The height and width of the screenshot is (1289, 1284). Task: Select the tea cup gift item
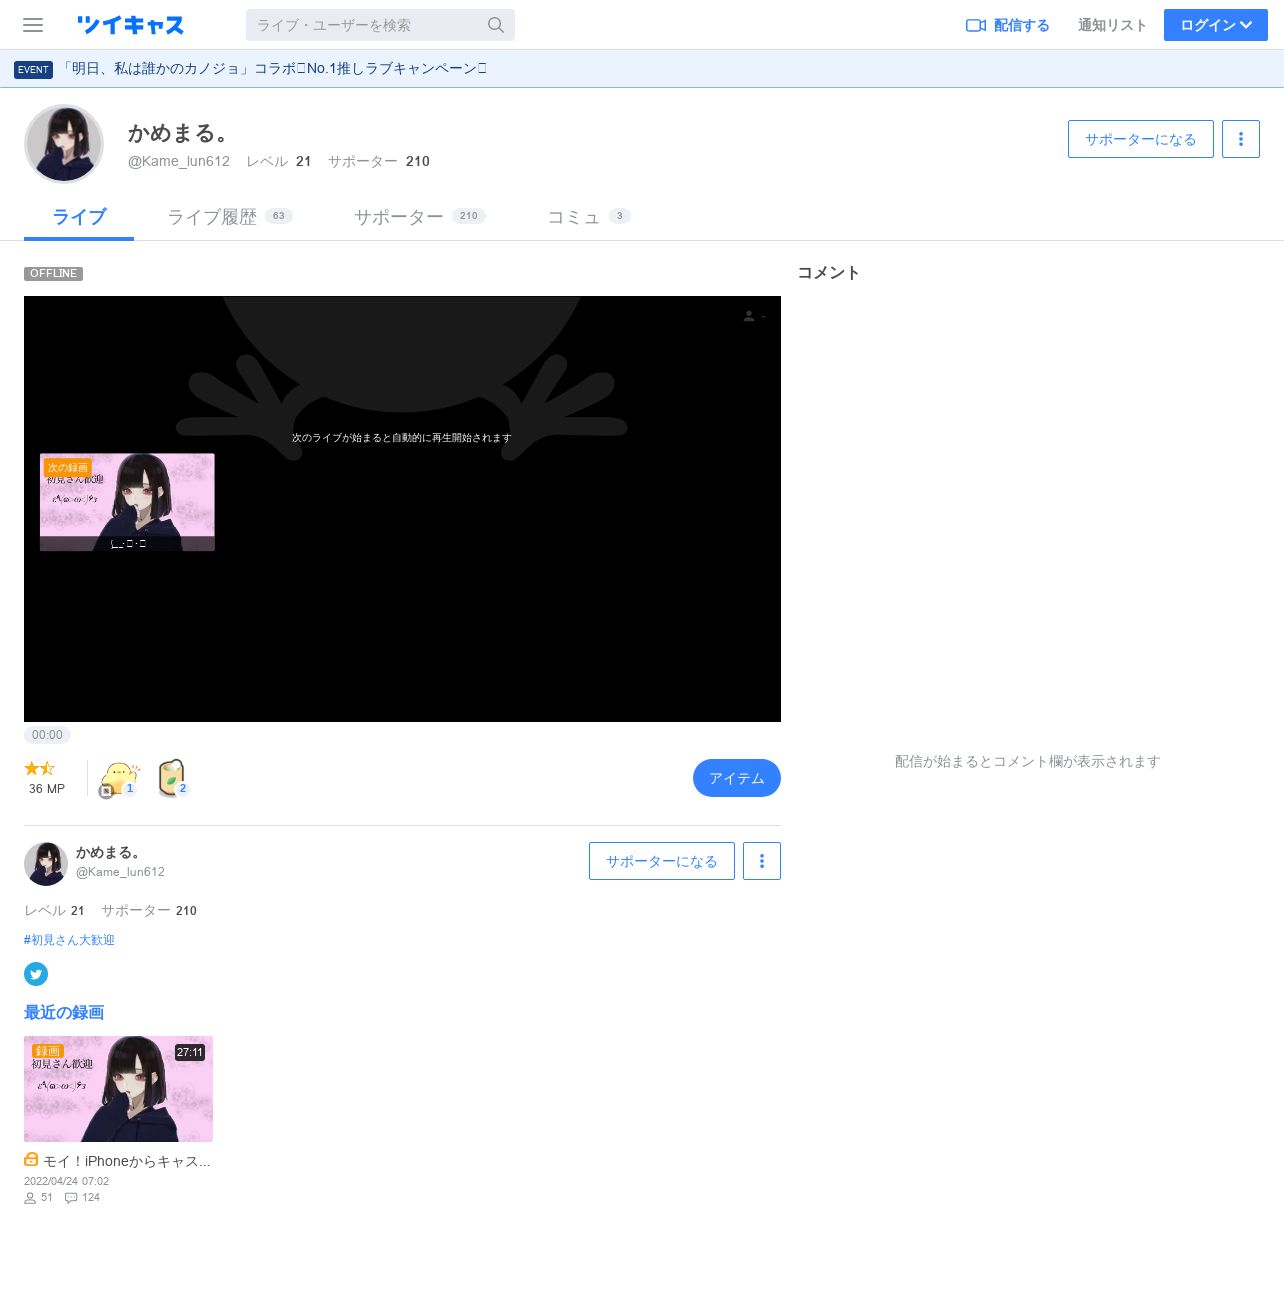[x=172, y=778]
